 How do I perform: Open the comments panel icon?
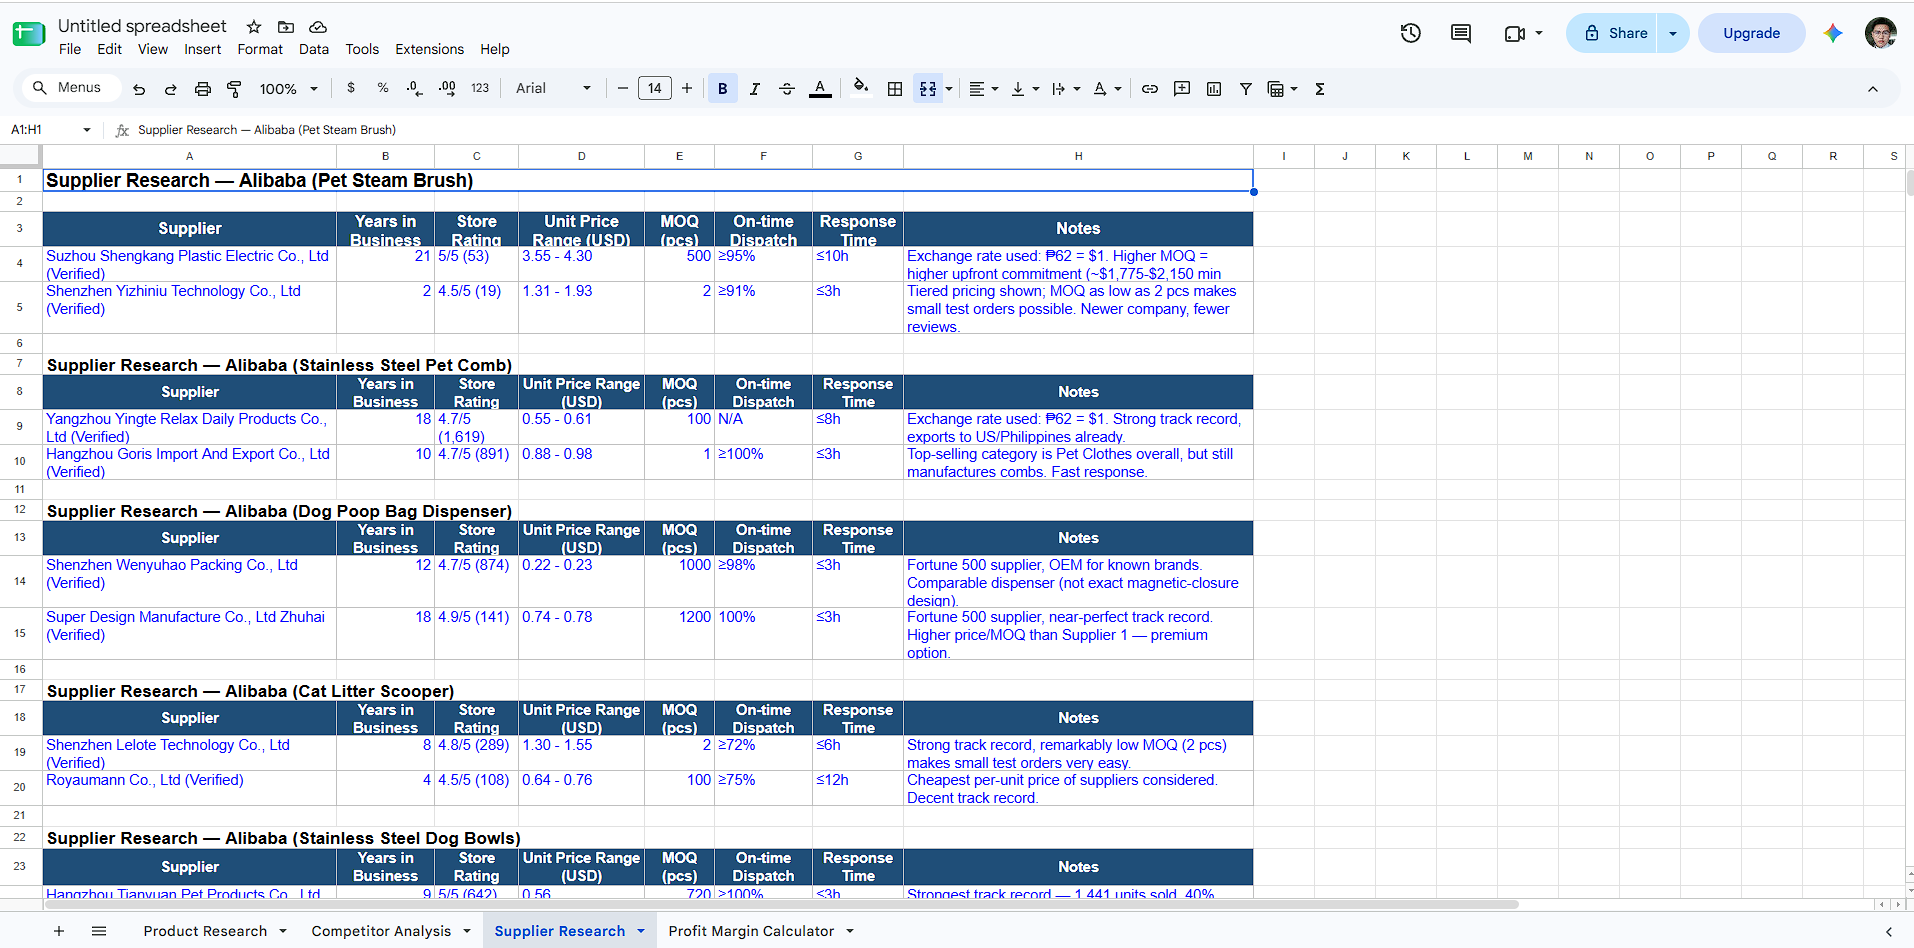pos(1461,33)
